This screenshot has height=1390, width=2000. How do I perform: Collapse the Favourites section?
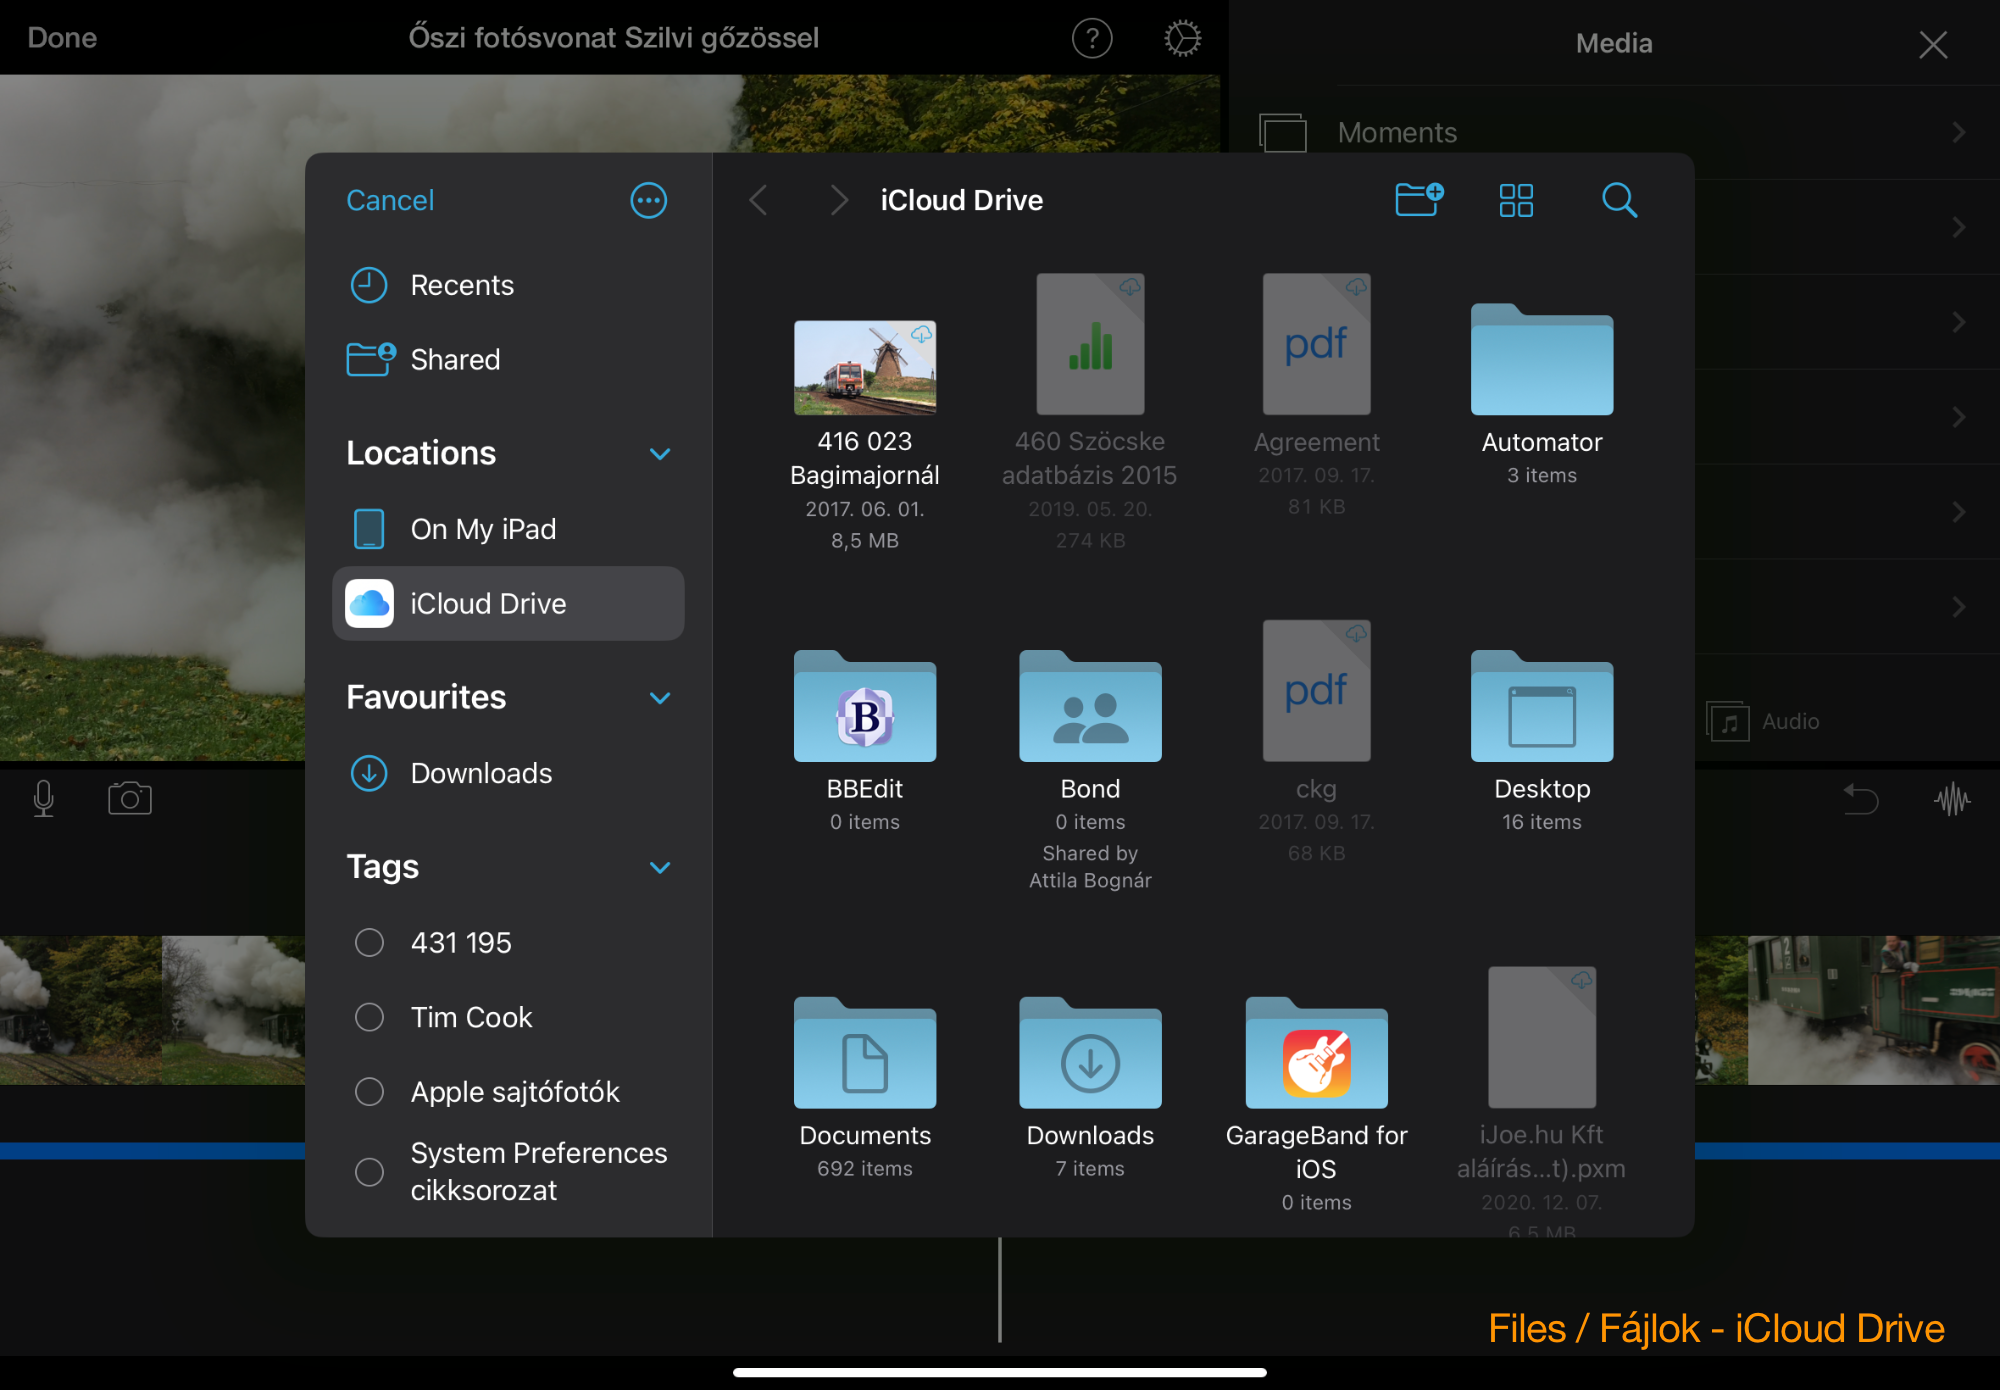point(659,697)
